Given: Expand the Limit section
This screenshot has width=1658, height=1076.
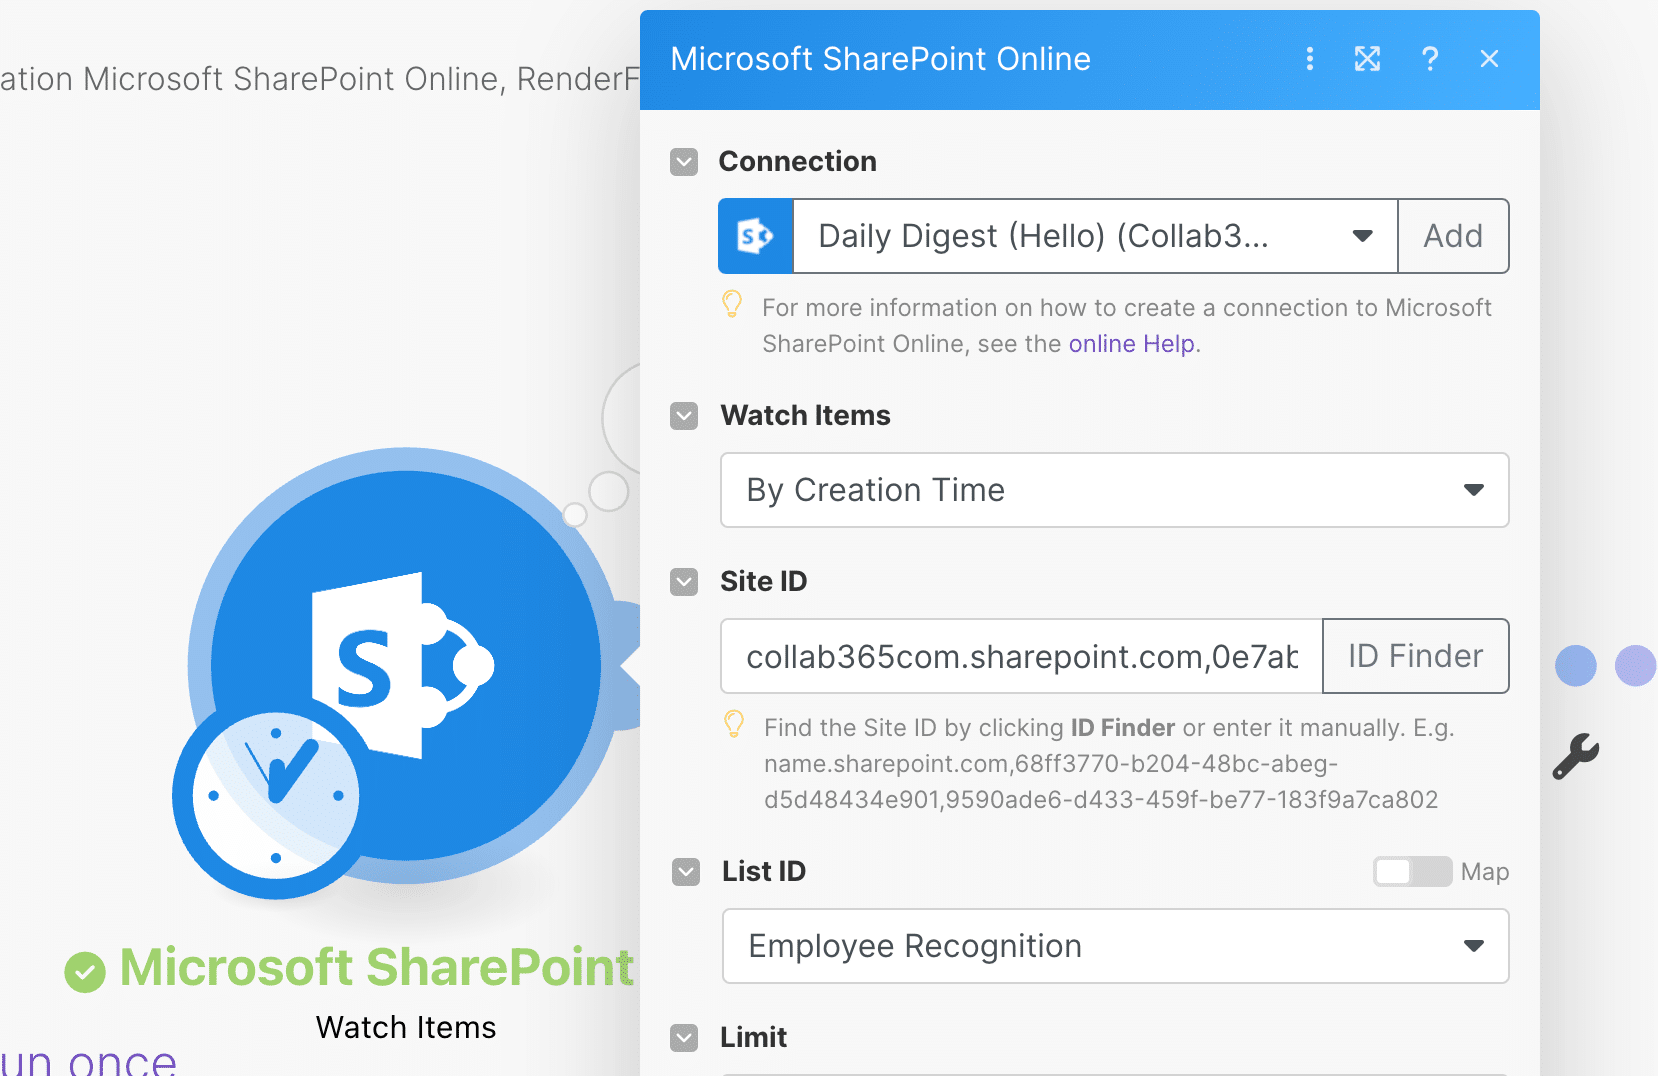Looking at the screenshot, I should [684, 1038].
